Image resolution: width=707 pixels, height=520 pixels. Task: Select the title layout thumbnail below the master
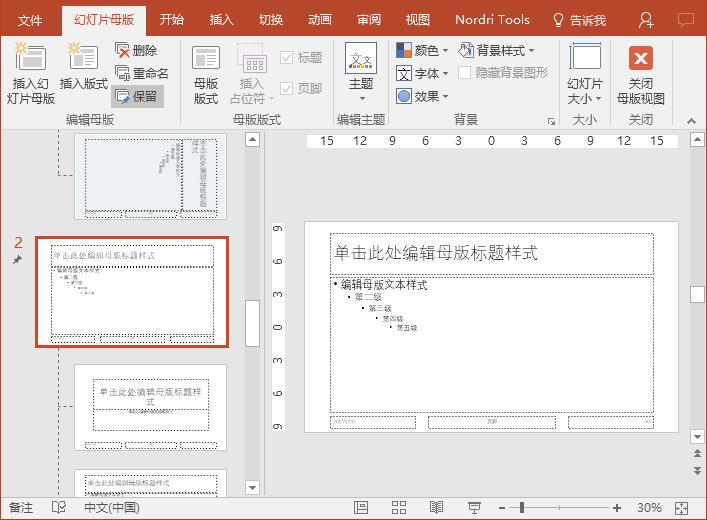[x=150, y=408]
